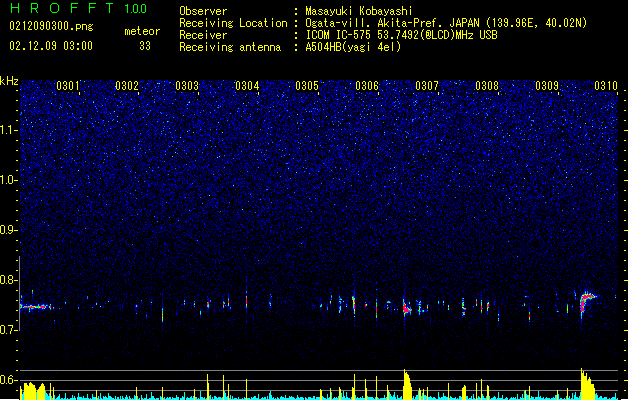Click the Receiving antenna label
629x400 pixels.
230,47
